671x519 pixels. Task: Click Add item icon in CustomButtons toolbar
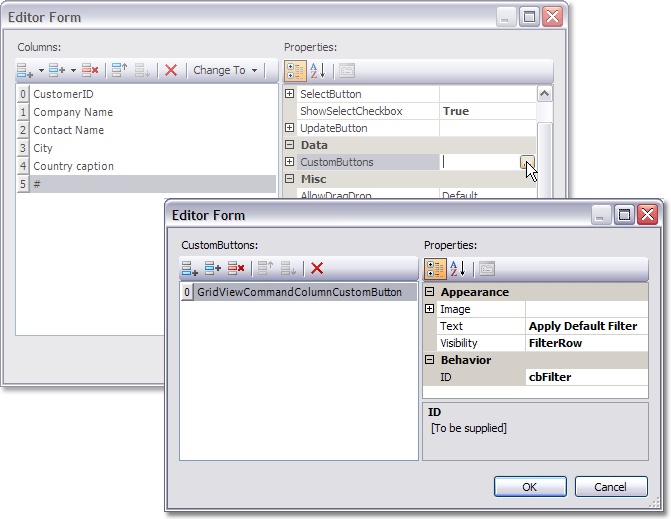tap(189, 268)
